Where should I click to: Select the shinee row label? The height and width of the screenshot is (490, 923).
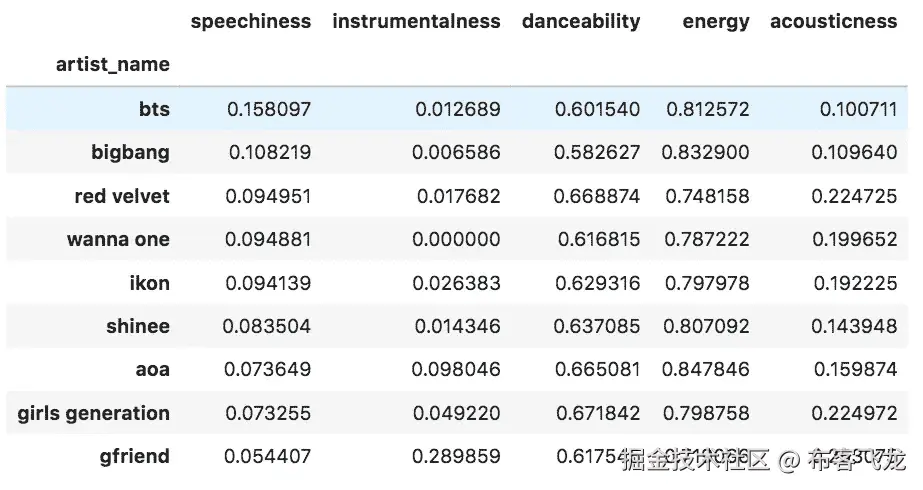click(138, 326)
